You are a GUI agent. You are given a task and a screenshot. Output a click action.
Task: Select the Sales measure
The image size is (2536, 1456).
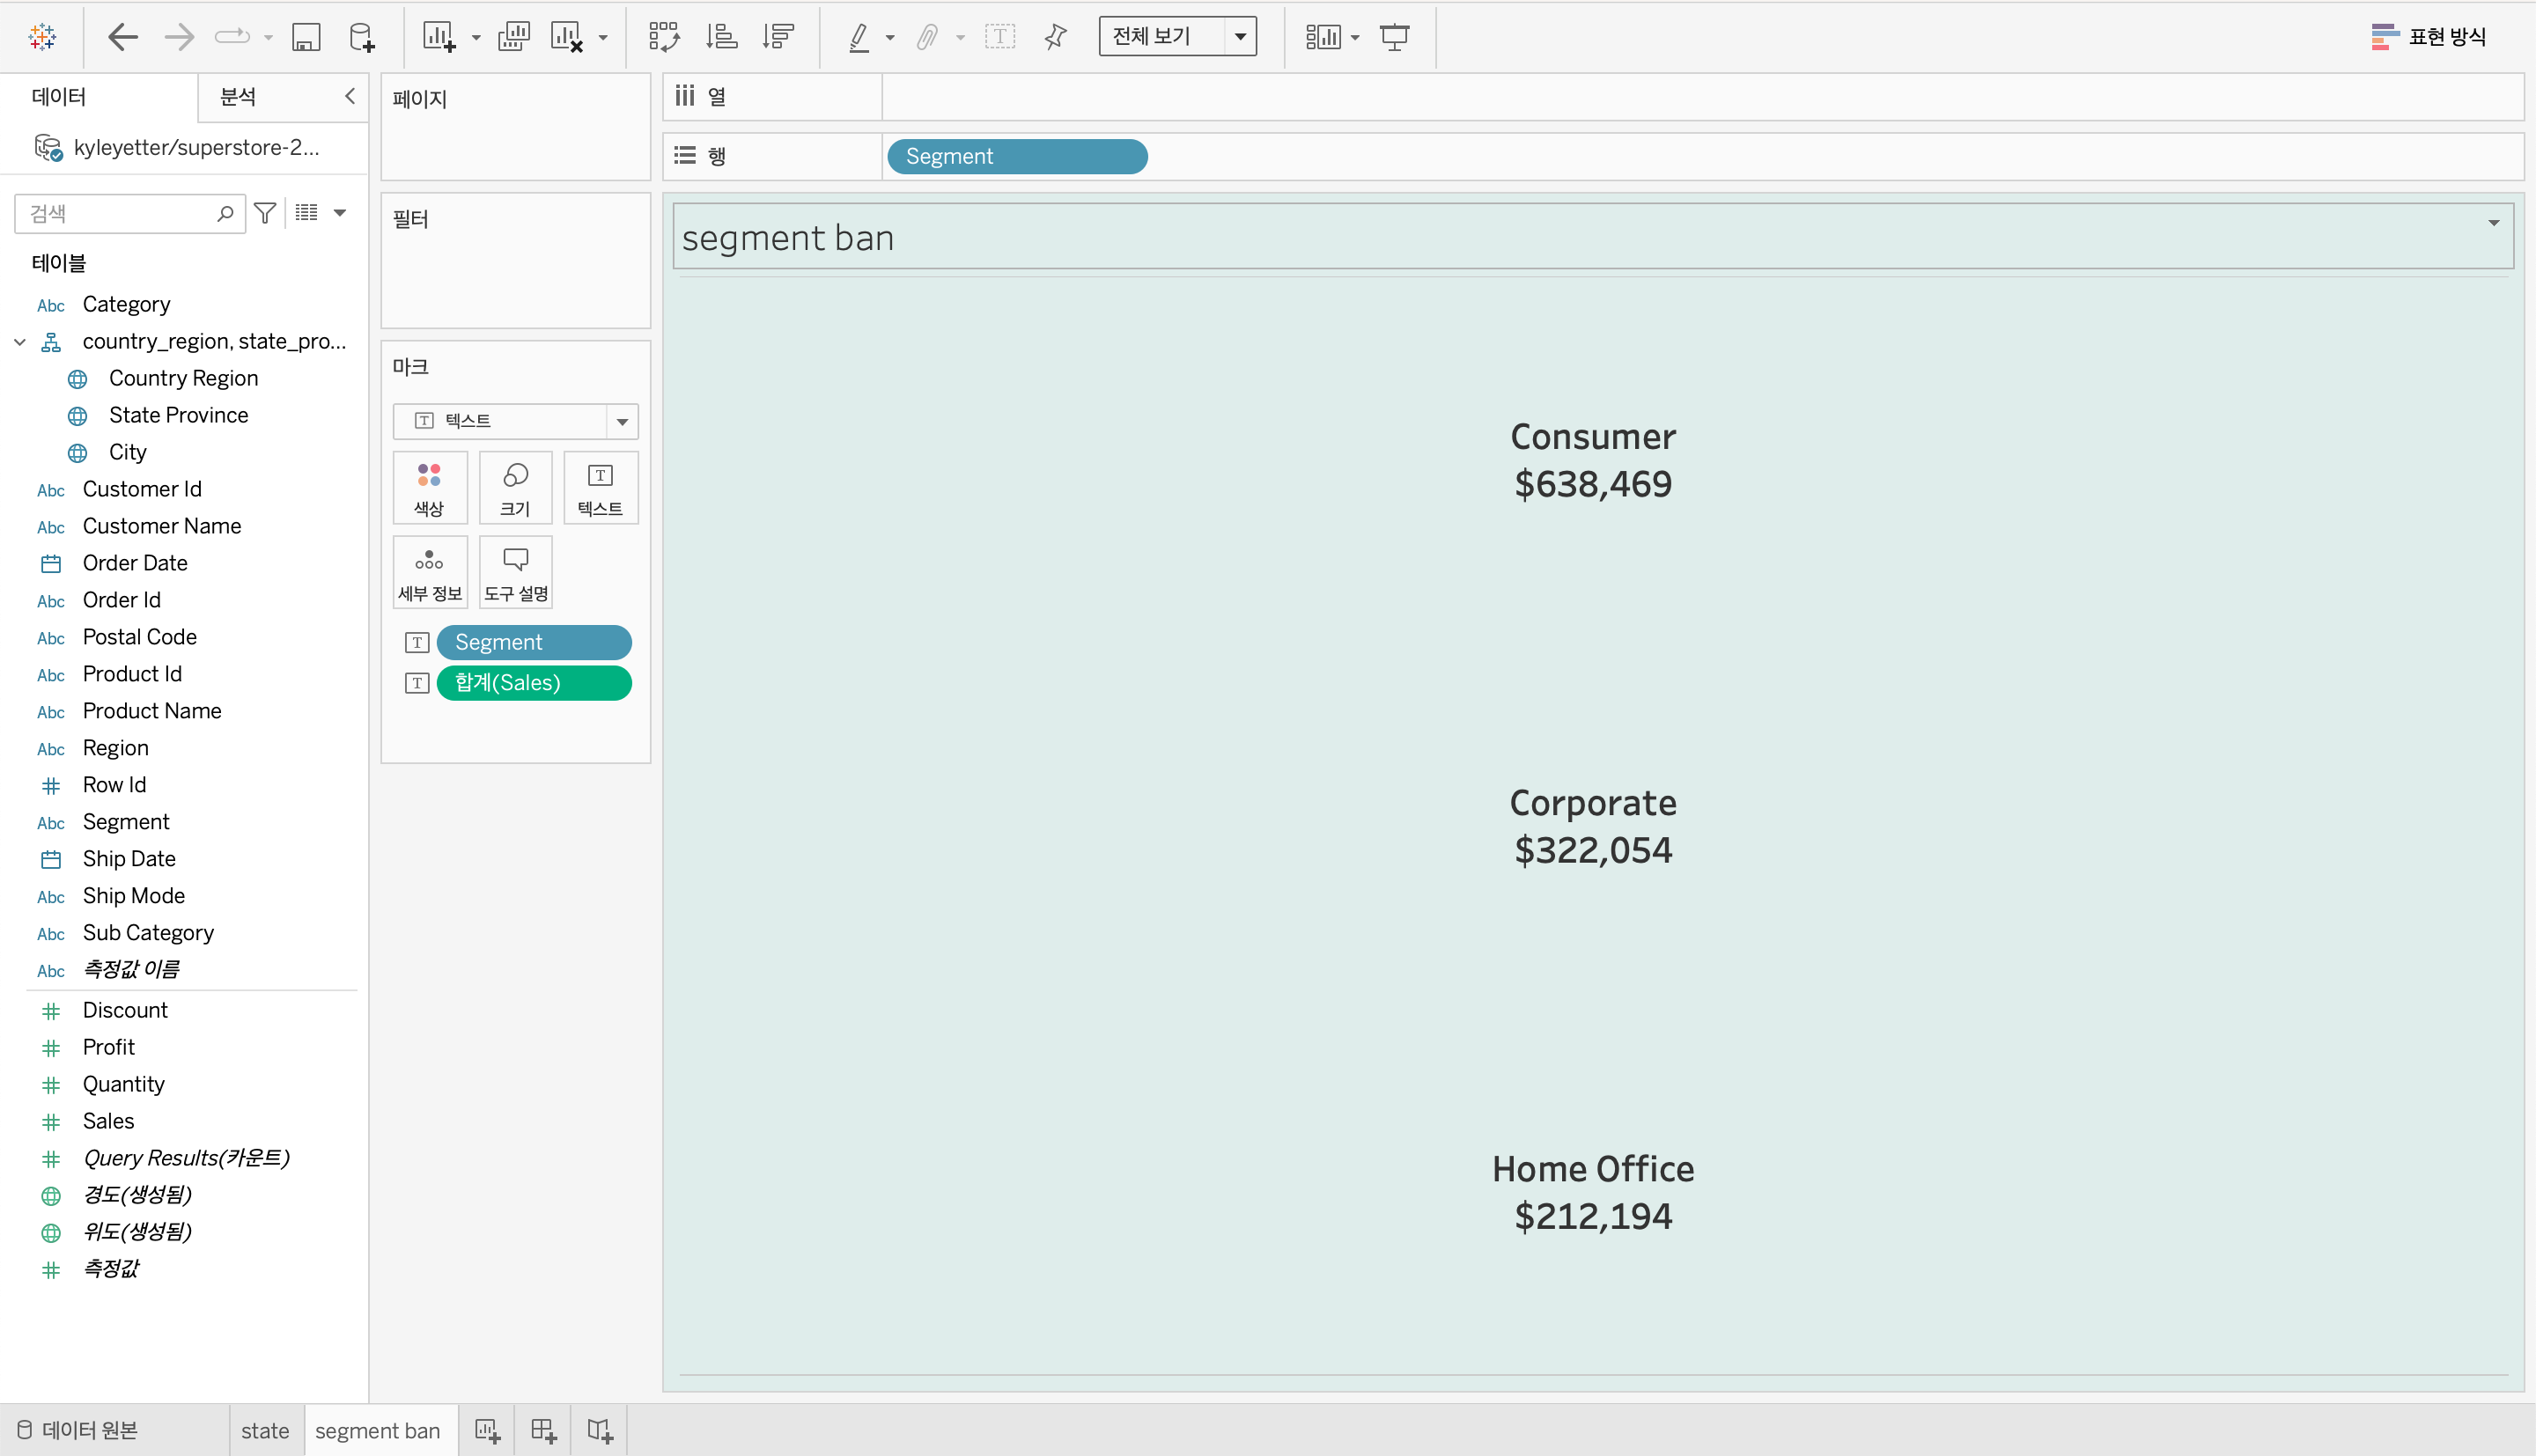[108, 1121]
